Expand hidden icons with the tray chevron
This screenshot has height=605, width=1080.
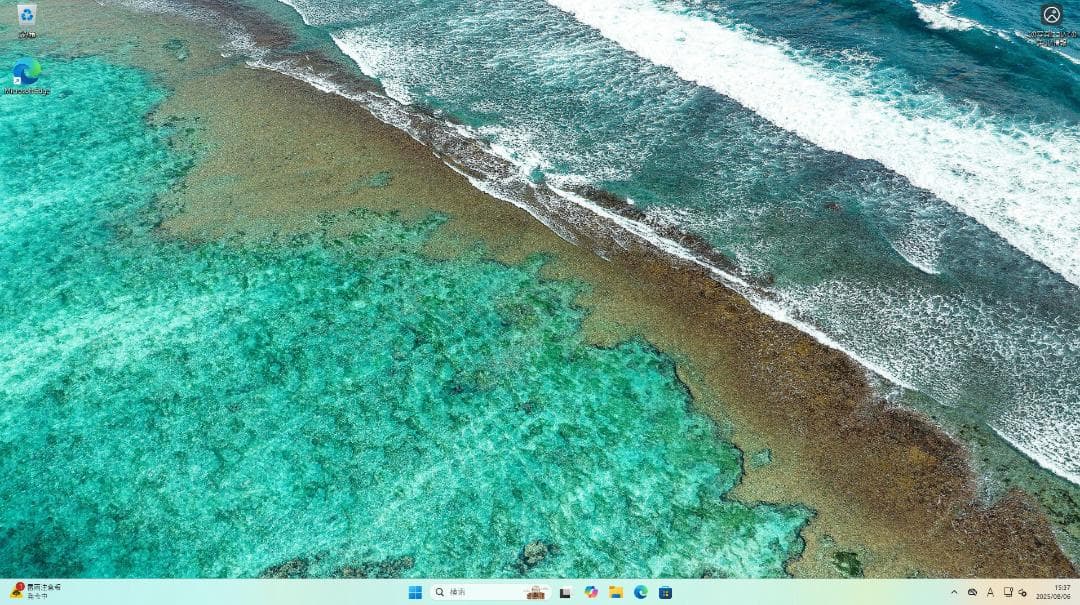955,591
